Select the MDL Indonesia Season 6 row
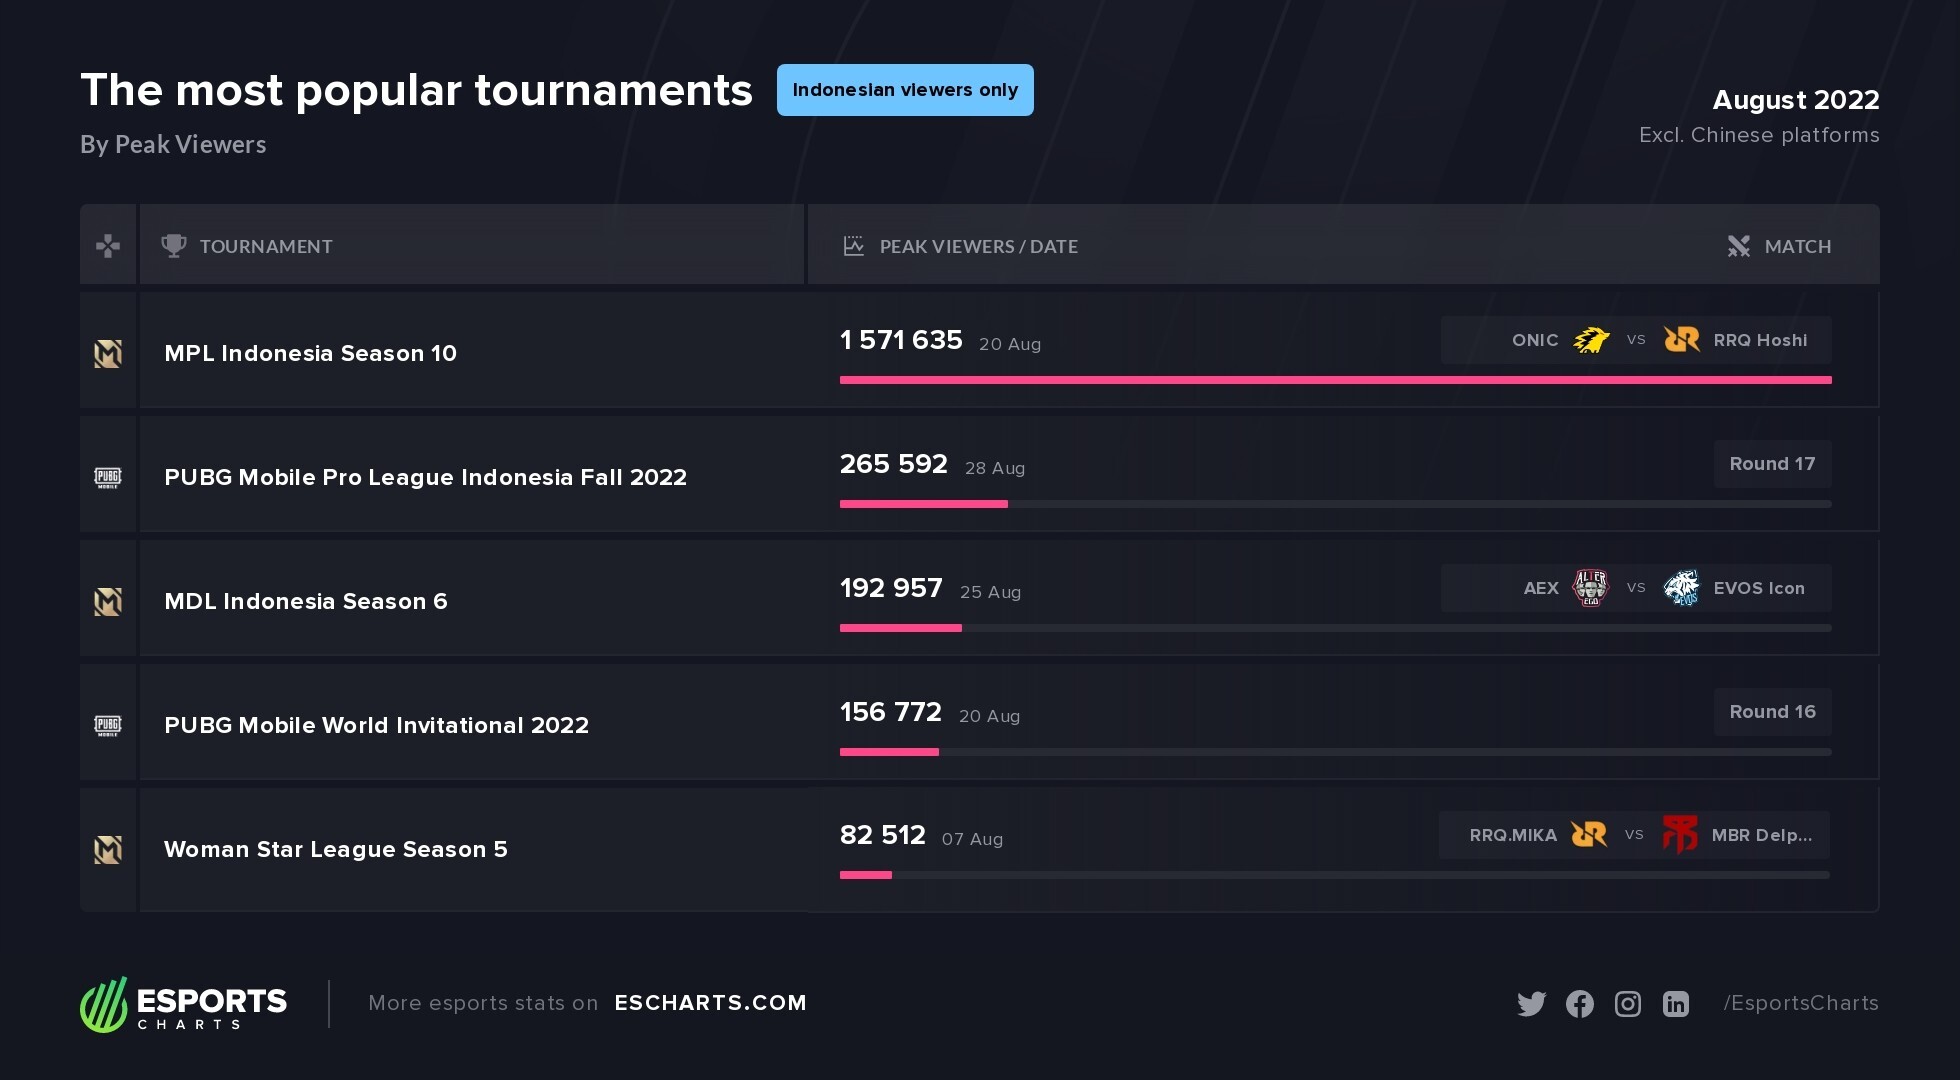This screenshot has width=1960, height=1080. click(306, 601)
